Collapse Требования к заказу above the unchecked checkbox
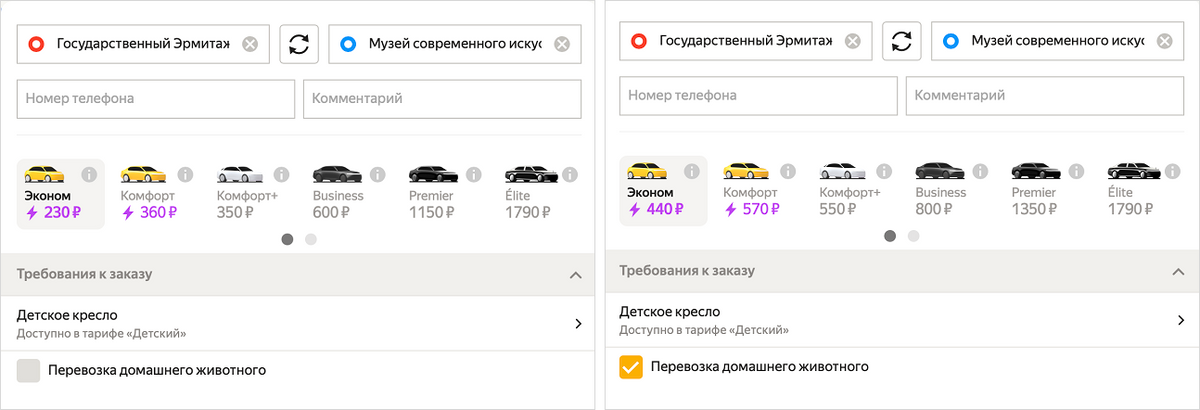This screenshot has width=1200, height=410. coord(574,274)
